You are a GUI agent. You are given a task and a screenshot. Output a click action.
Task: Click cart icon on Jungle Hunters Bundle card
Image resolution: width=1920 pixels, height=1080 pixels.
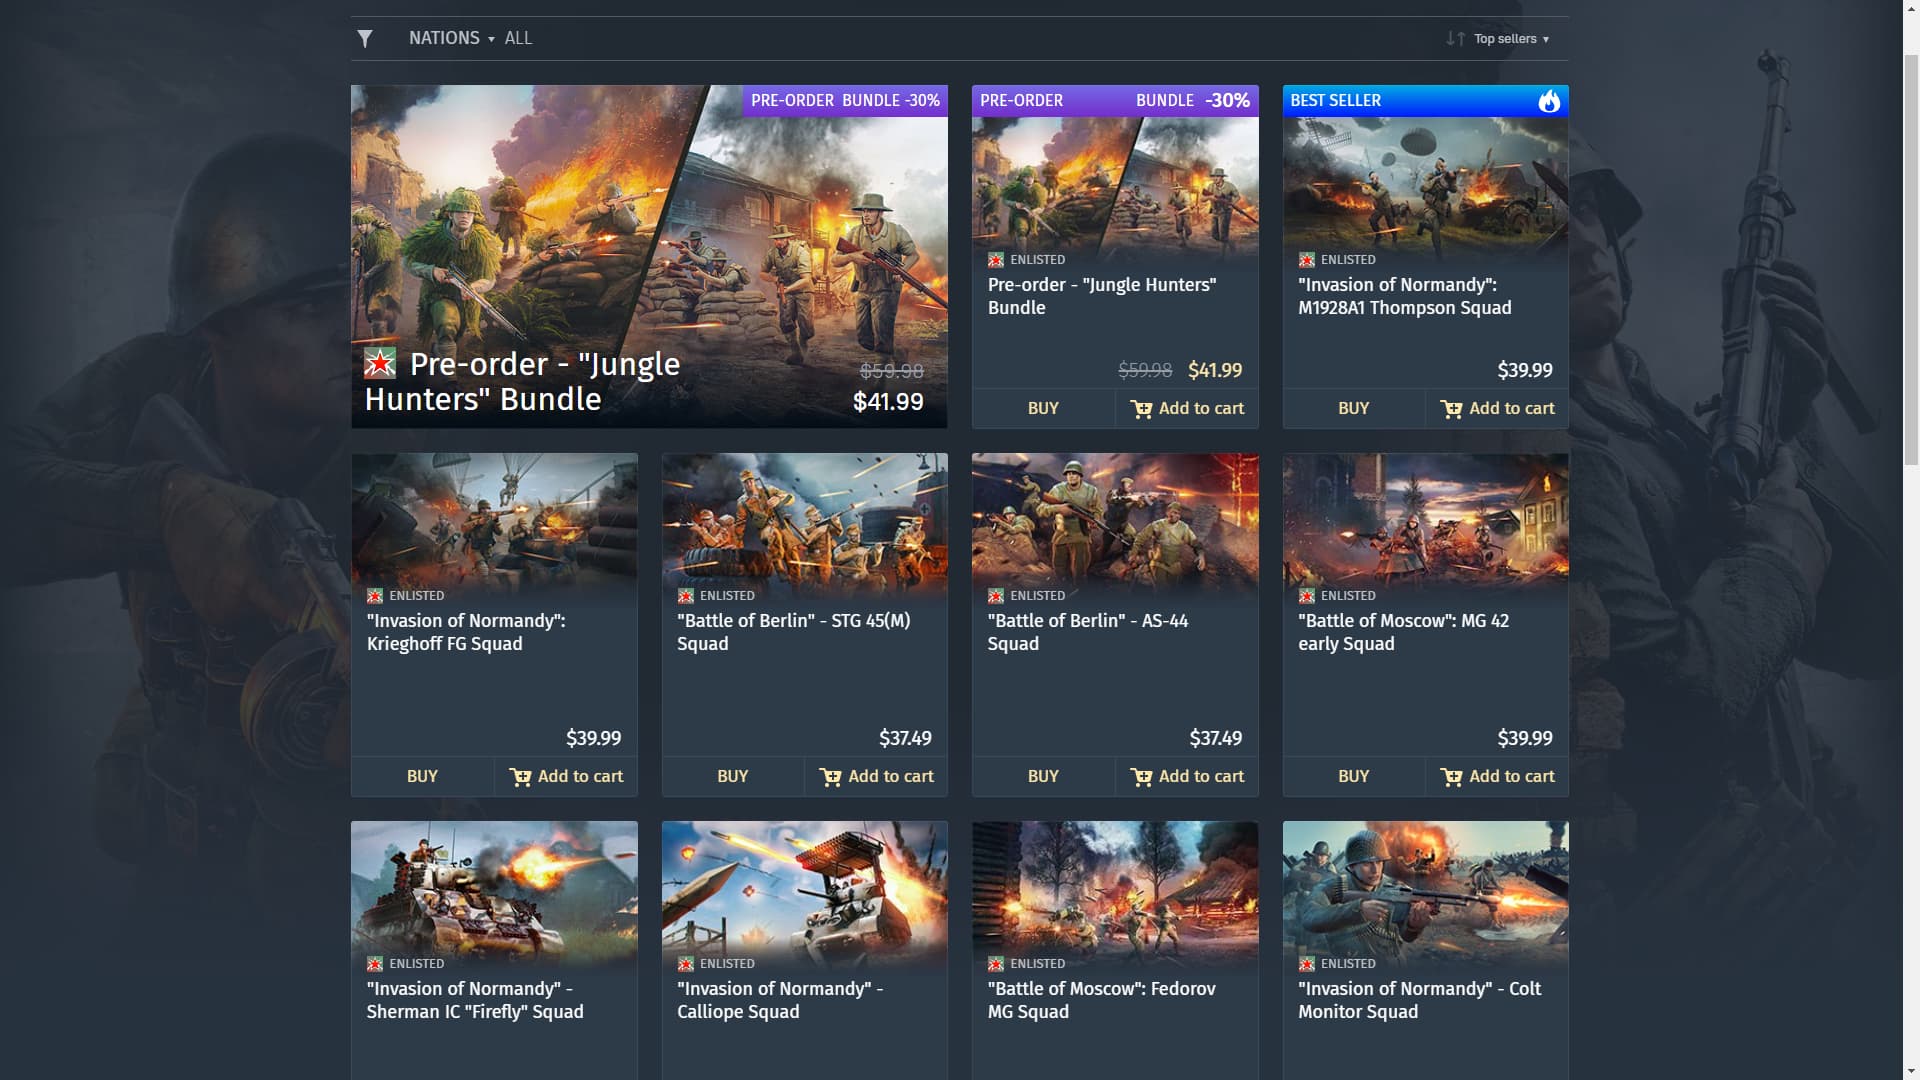coord(1141,409)
